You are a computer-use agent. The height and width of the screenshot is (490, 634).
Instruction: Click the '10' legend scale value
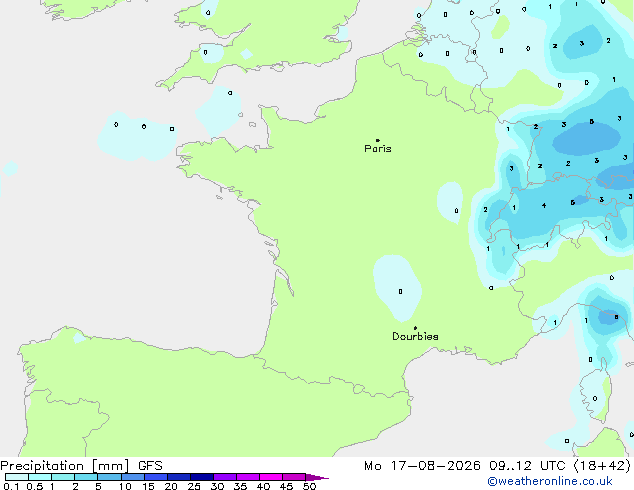point(125,486)
